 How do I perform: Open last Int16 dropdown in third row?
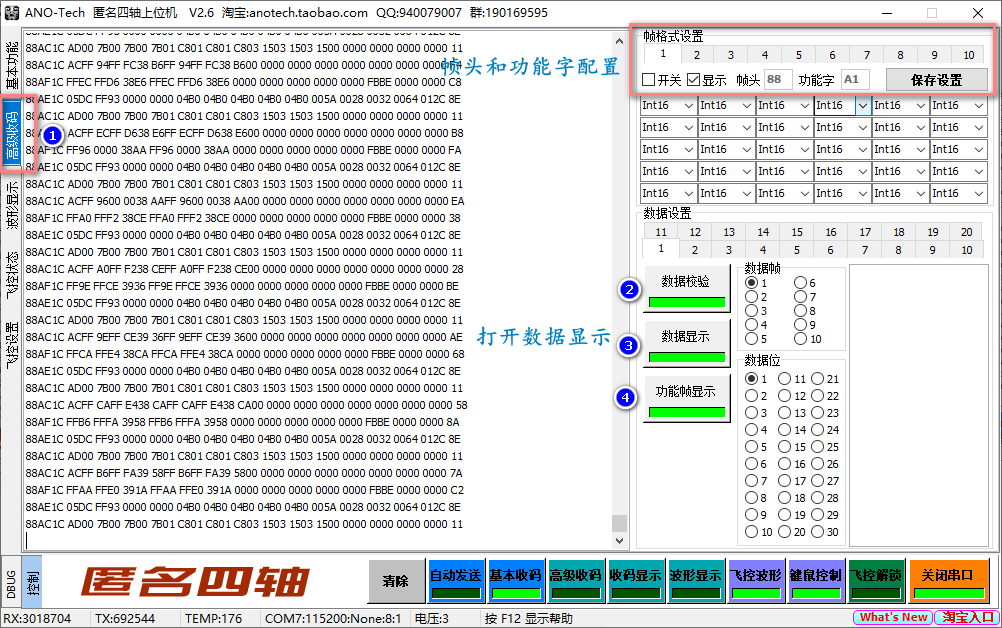[x=978, y=149]
